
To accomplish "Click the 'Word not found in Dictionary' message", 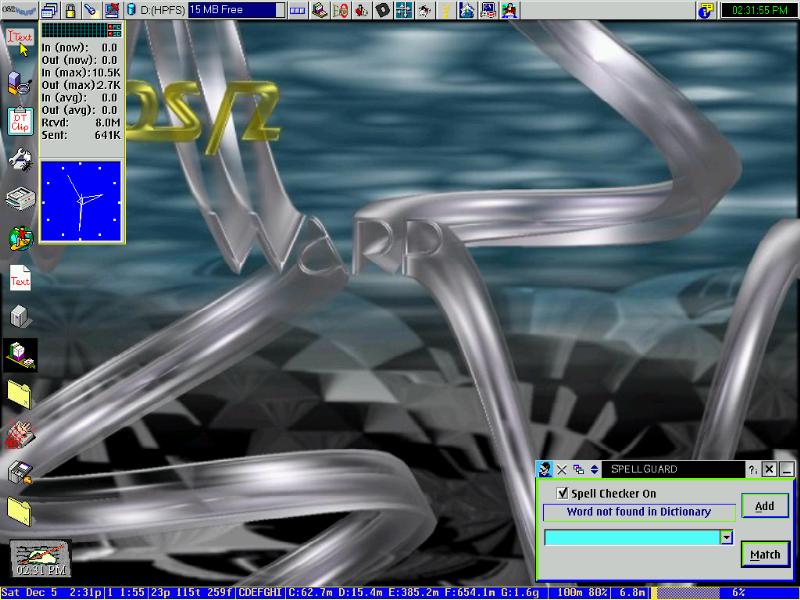I will [639, 512].
